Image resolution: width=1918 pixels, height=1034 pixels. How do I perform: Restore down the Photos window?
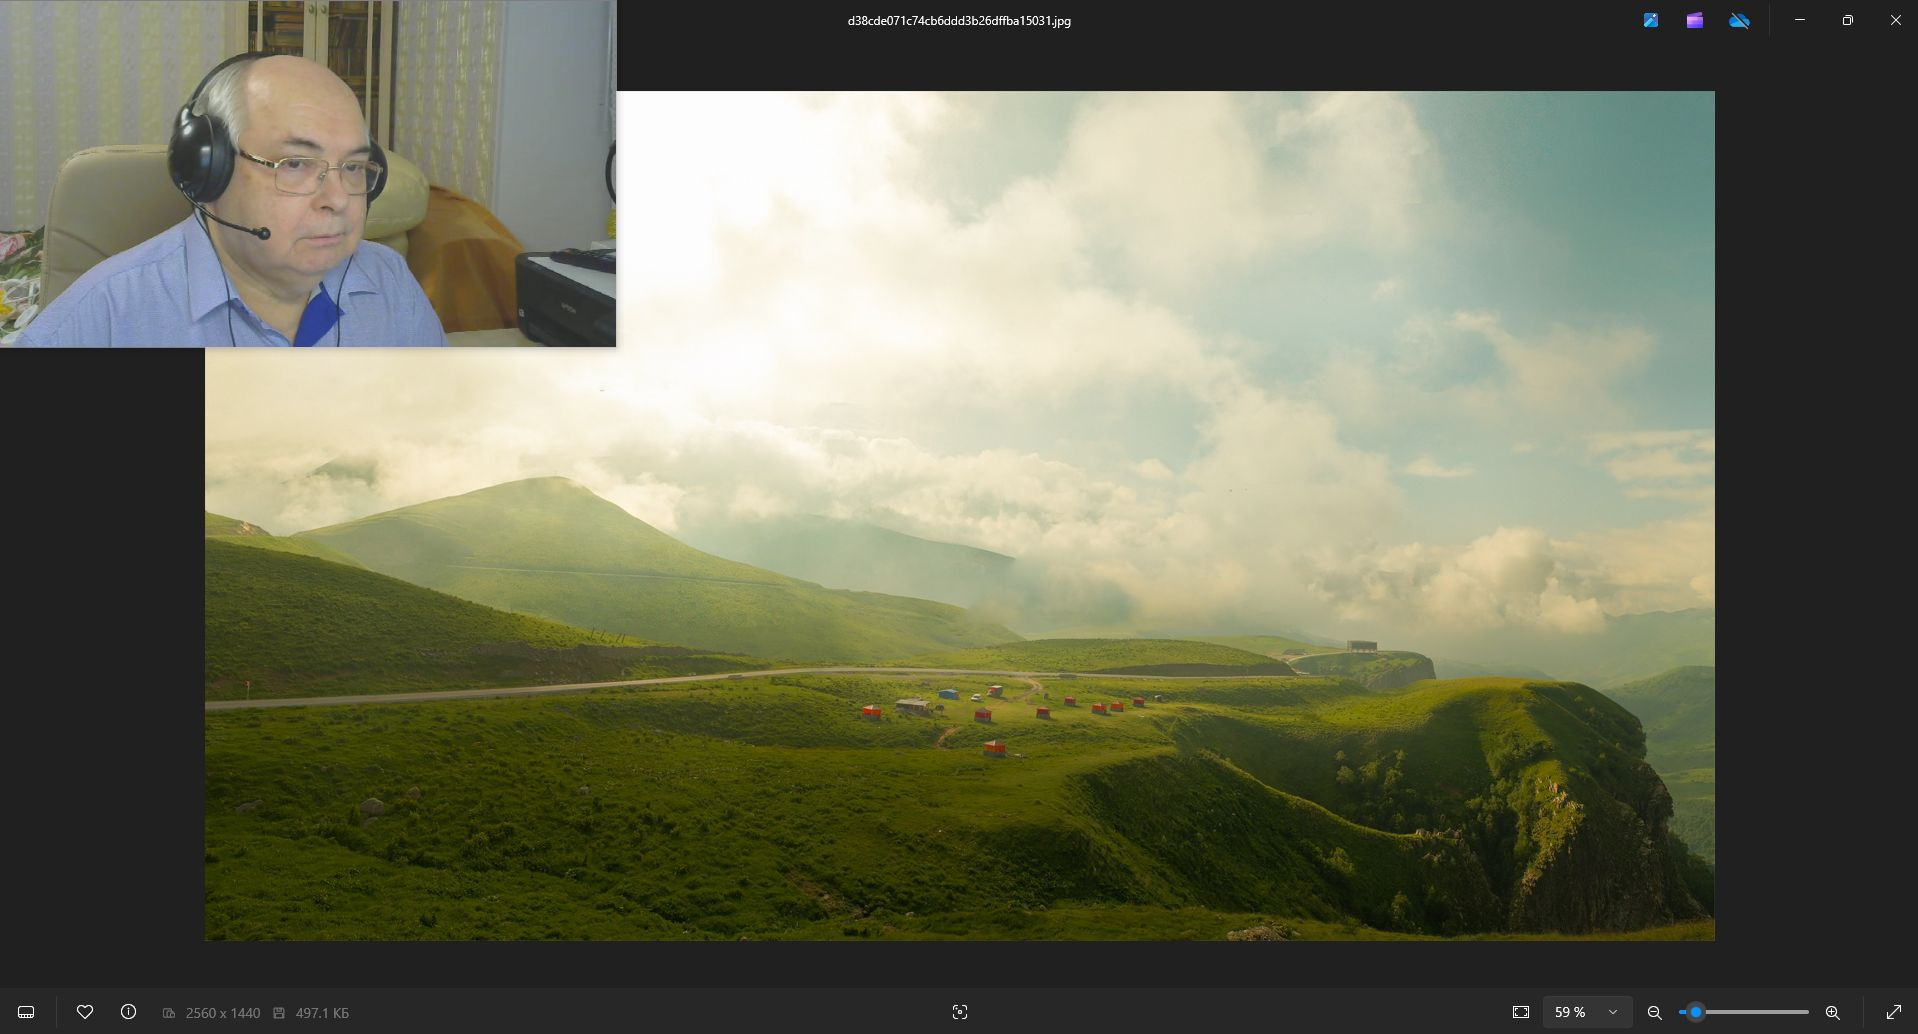[1847, 20]
